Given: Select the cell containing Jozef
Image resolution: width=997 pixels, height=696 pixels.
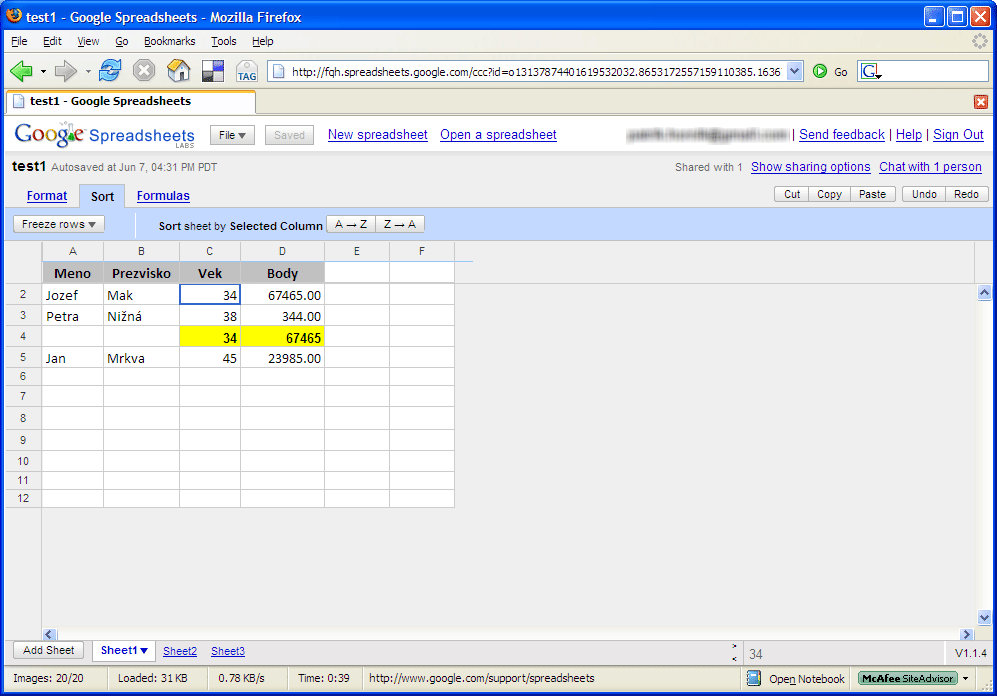Looking at the screenshot, I should (72, 295).
